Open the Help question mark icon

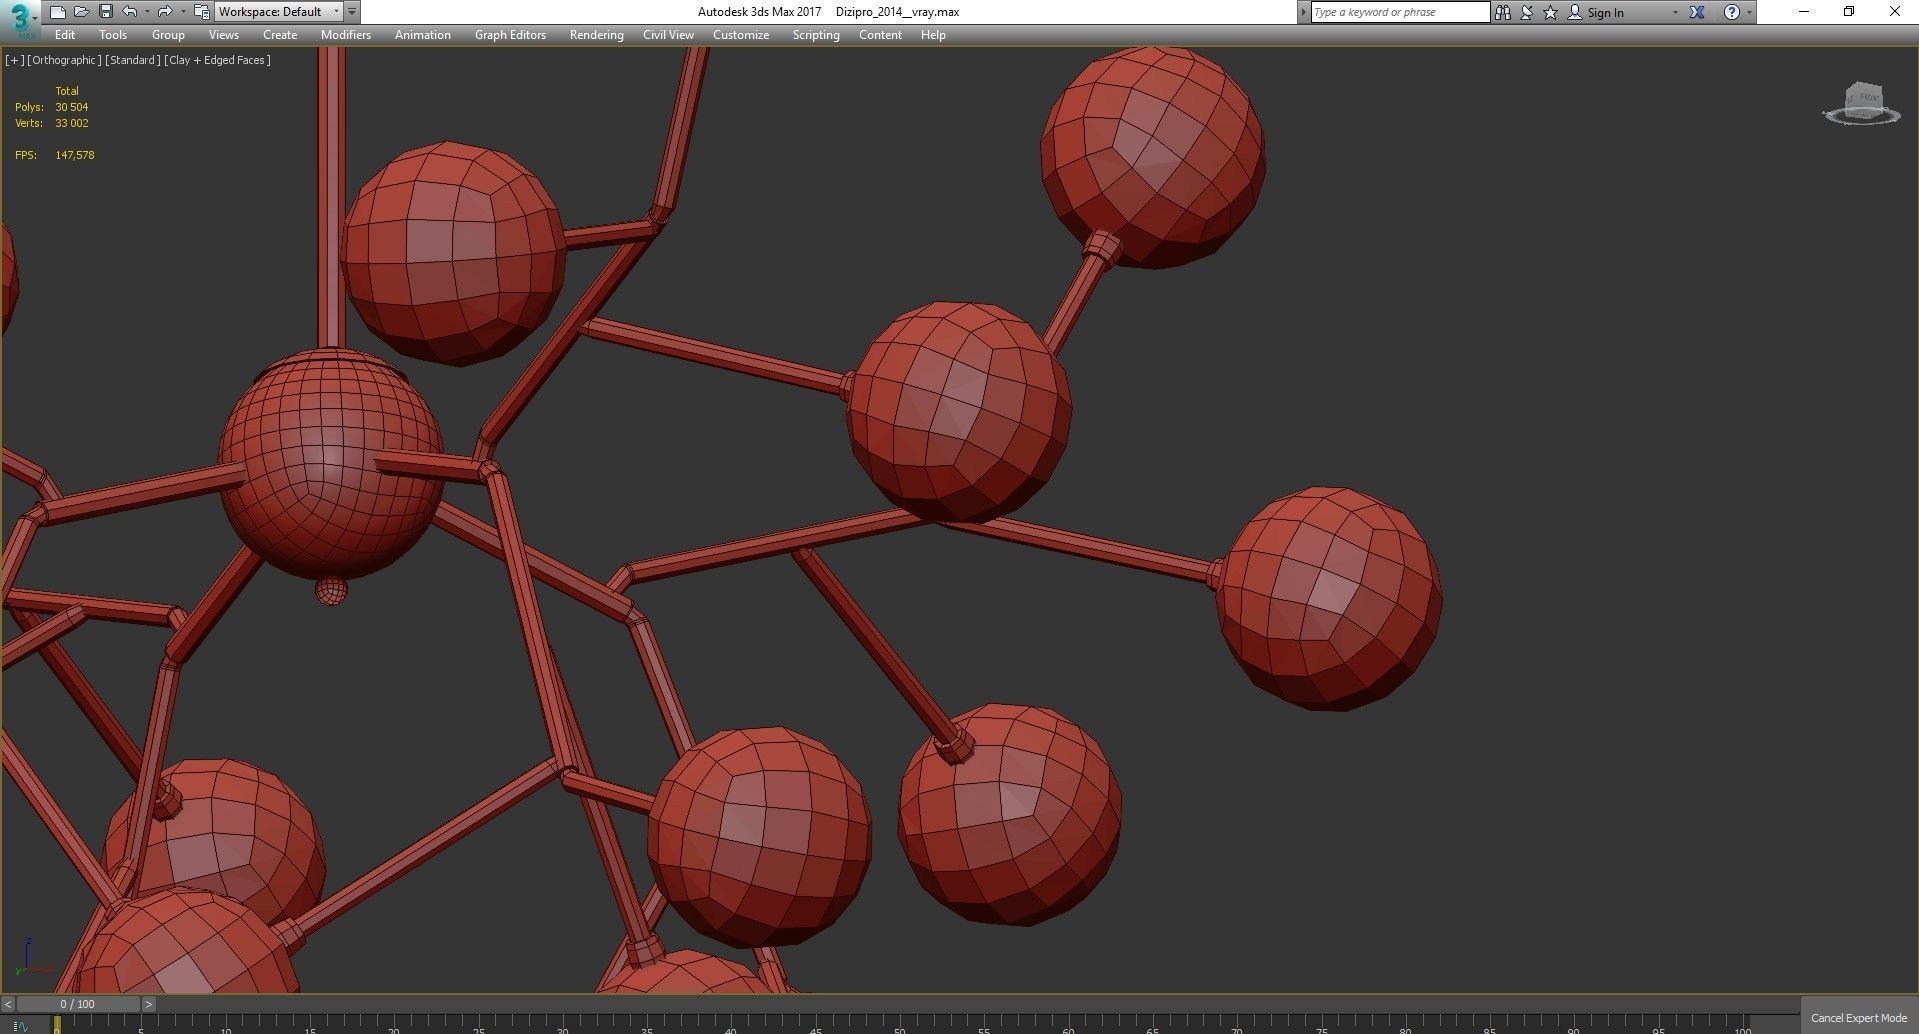coord(1732,12)
